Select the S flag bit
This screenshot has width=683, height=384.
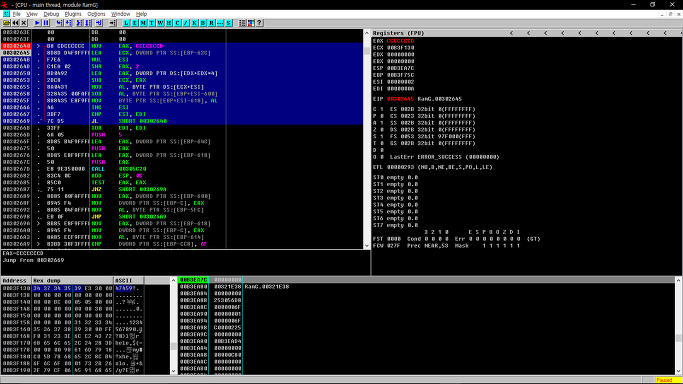click(x=381, y=137)
